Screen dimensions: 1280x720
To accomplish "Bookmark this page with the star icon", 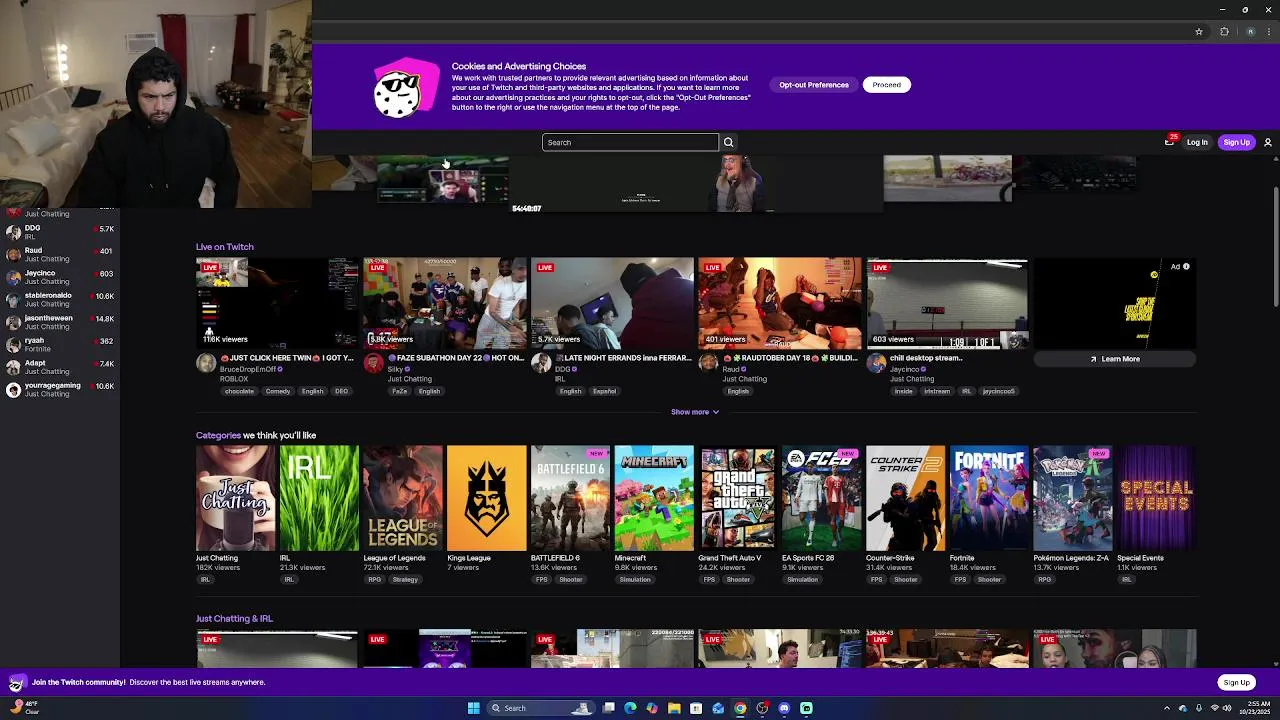I will [x=1199, y=32].
